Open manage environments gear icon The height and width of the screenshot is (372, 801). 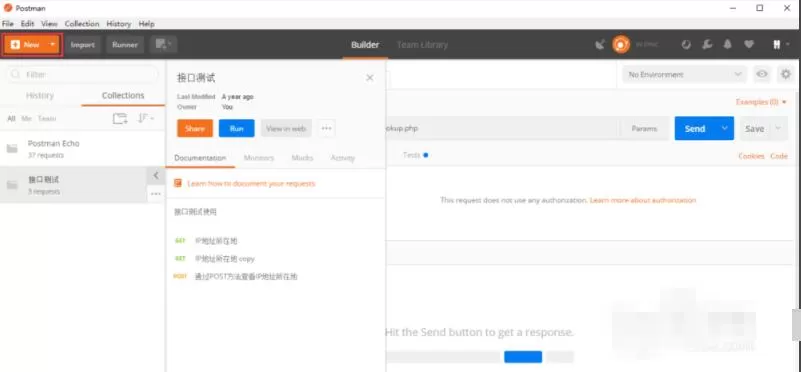coord(786,75)
